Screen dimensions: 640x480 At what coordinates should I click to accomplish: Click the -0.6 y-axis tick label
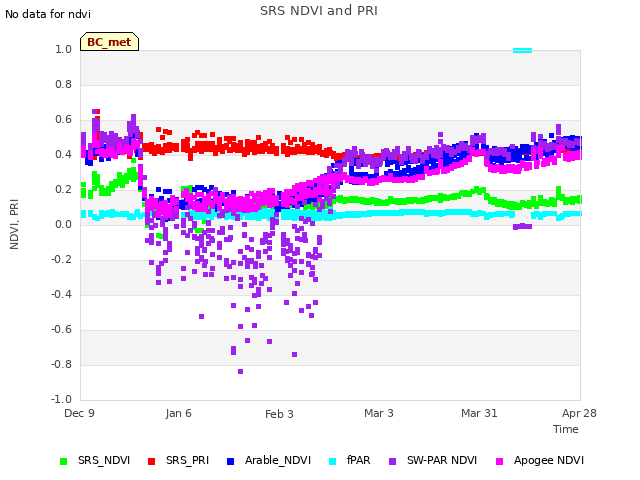pyautogui.click(x=61, y=329)
